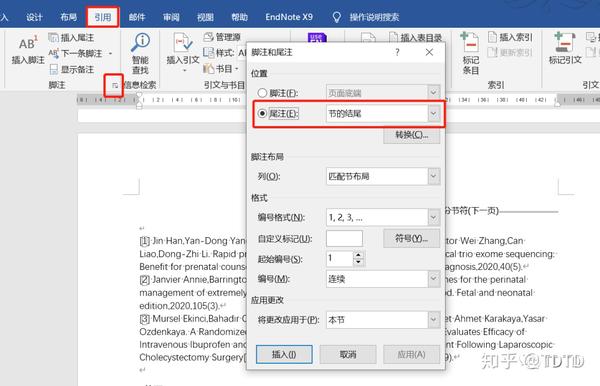Viewport: 600px width, 386px height.
Task: Click the 插入尾注 icon in ribbon
Action: pos(54,37)
